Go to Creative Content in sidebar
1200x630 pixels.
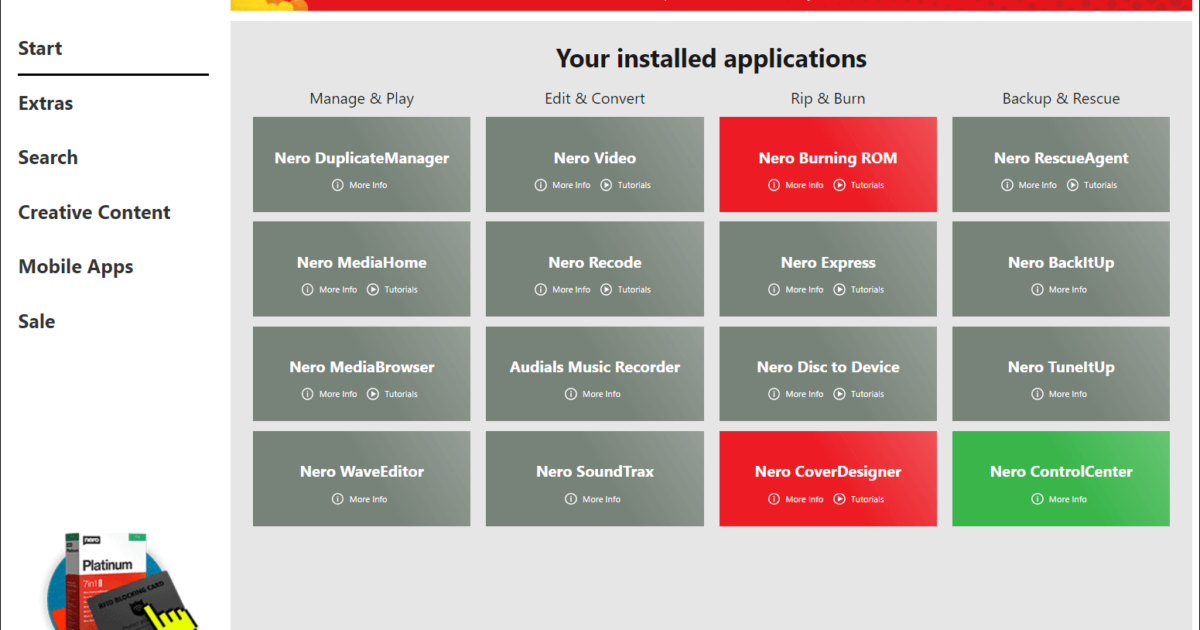point(94,212)
